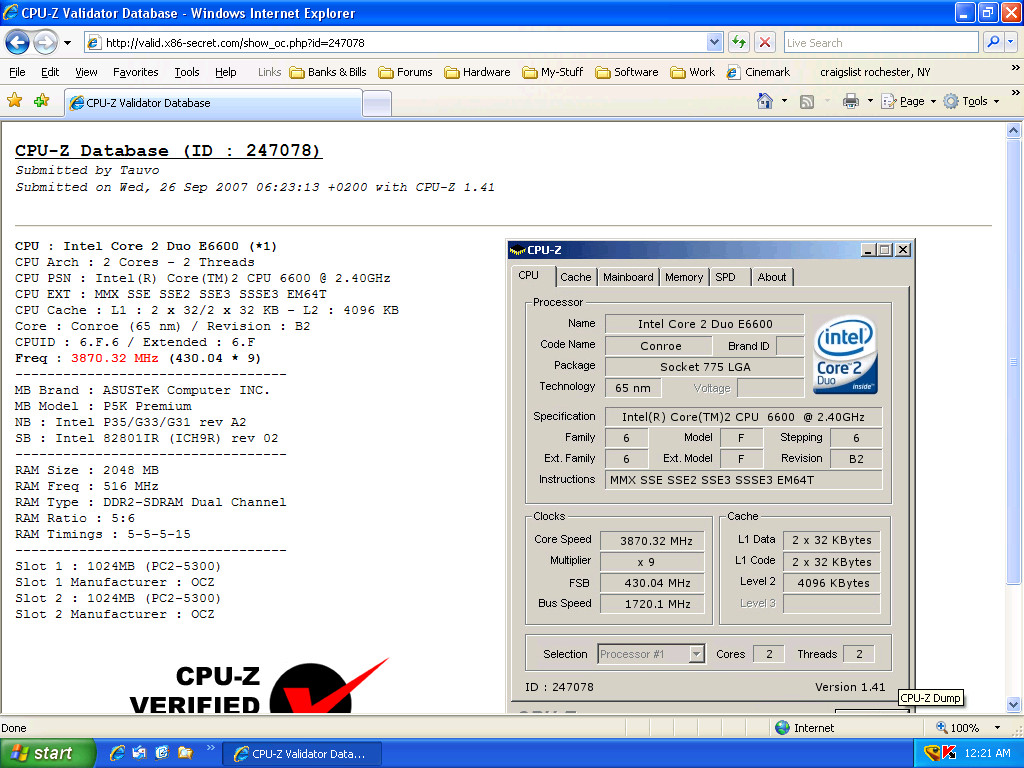Image resolution: width=1024 pixels, height=768 pixels.
Task: Open Banks & Bills favorites folder
Action: point(328,72)
